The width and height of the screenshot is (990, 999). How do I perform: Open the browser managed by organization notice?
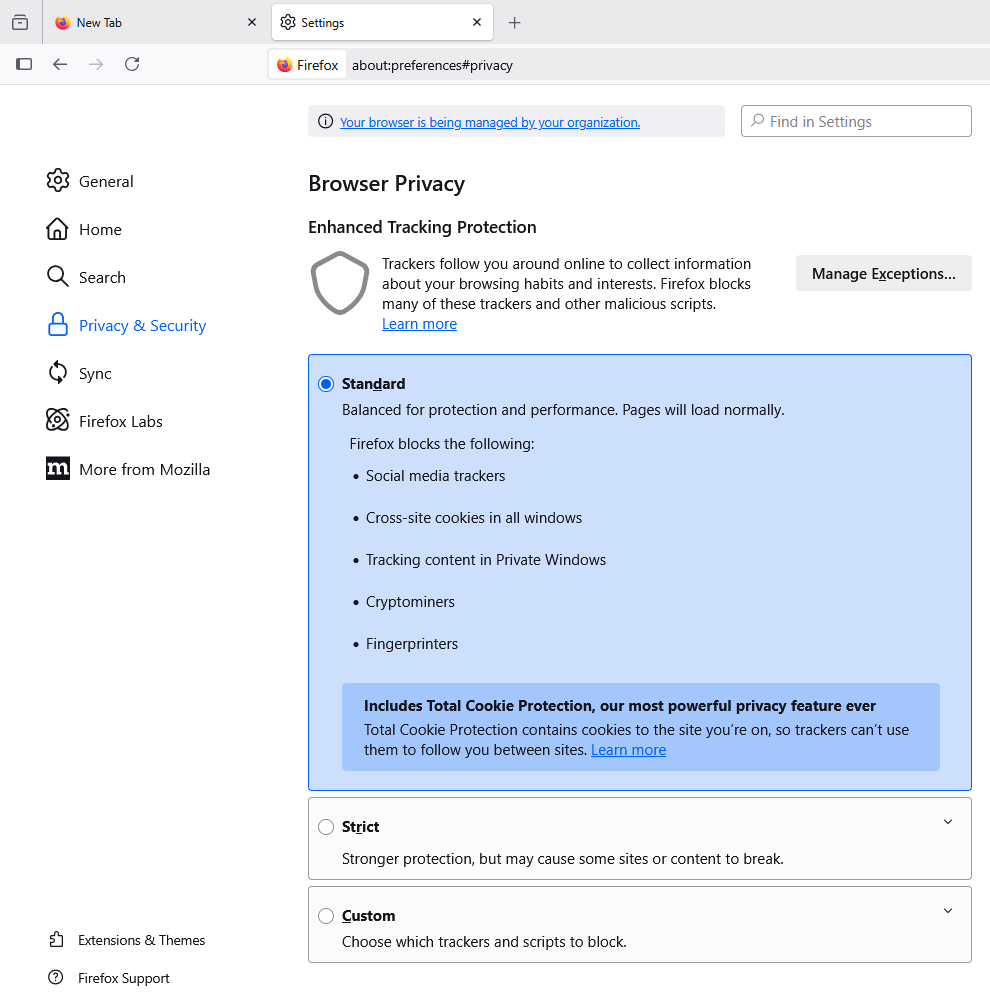click(x=490, y=122)
